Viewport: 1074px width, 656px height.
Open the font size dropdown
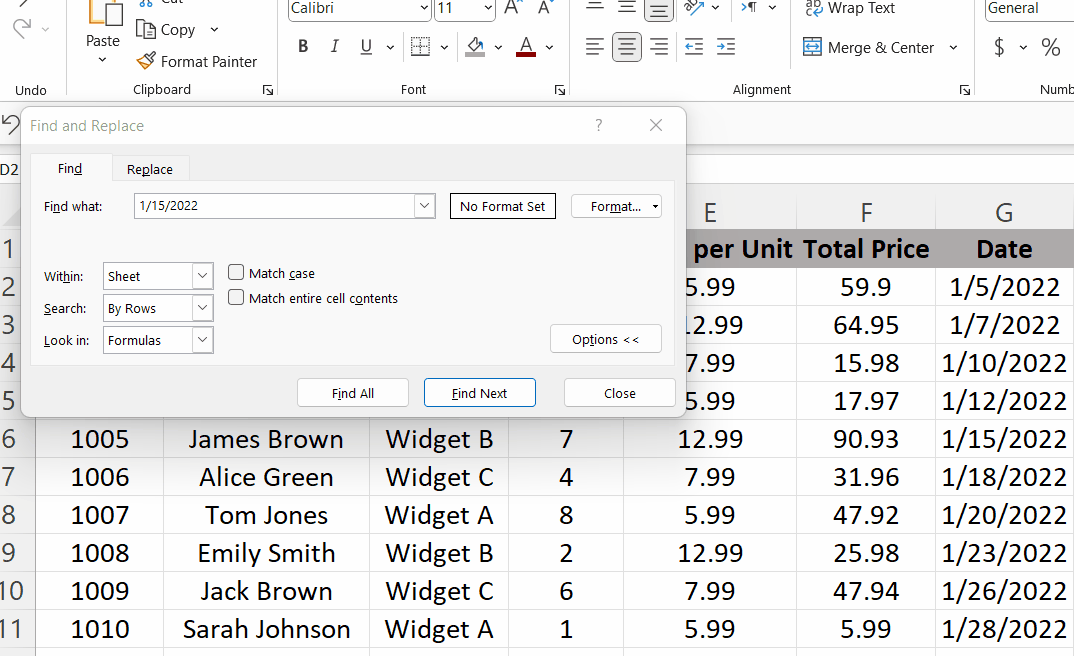[488, 8]
